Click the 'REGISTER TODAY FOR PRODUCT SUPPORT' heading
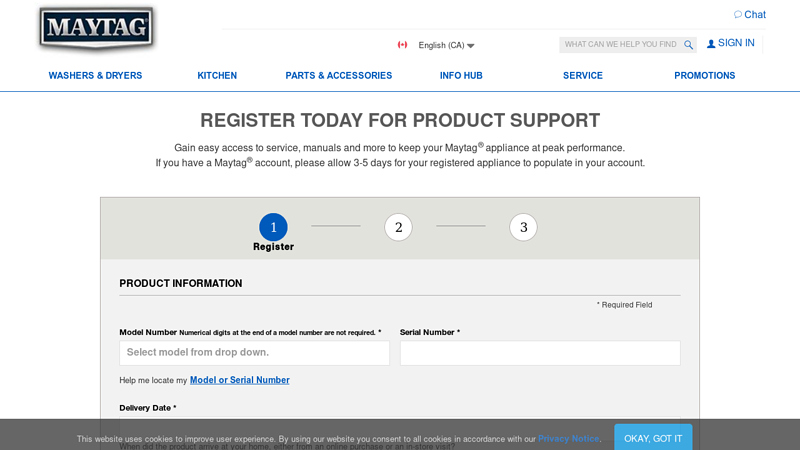The width and height of the screenshot is (800, 450). coord(400,120)
